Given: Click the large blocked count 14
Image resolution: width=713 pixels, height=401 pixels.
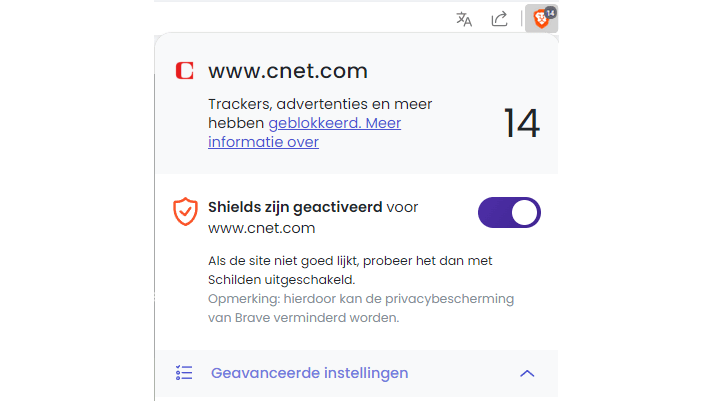Looking at the screenshot, I should point(521,123).
